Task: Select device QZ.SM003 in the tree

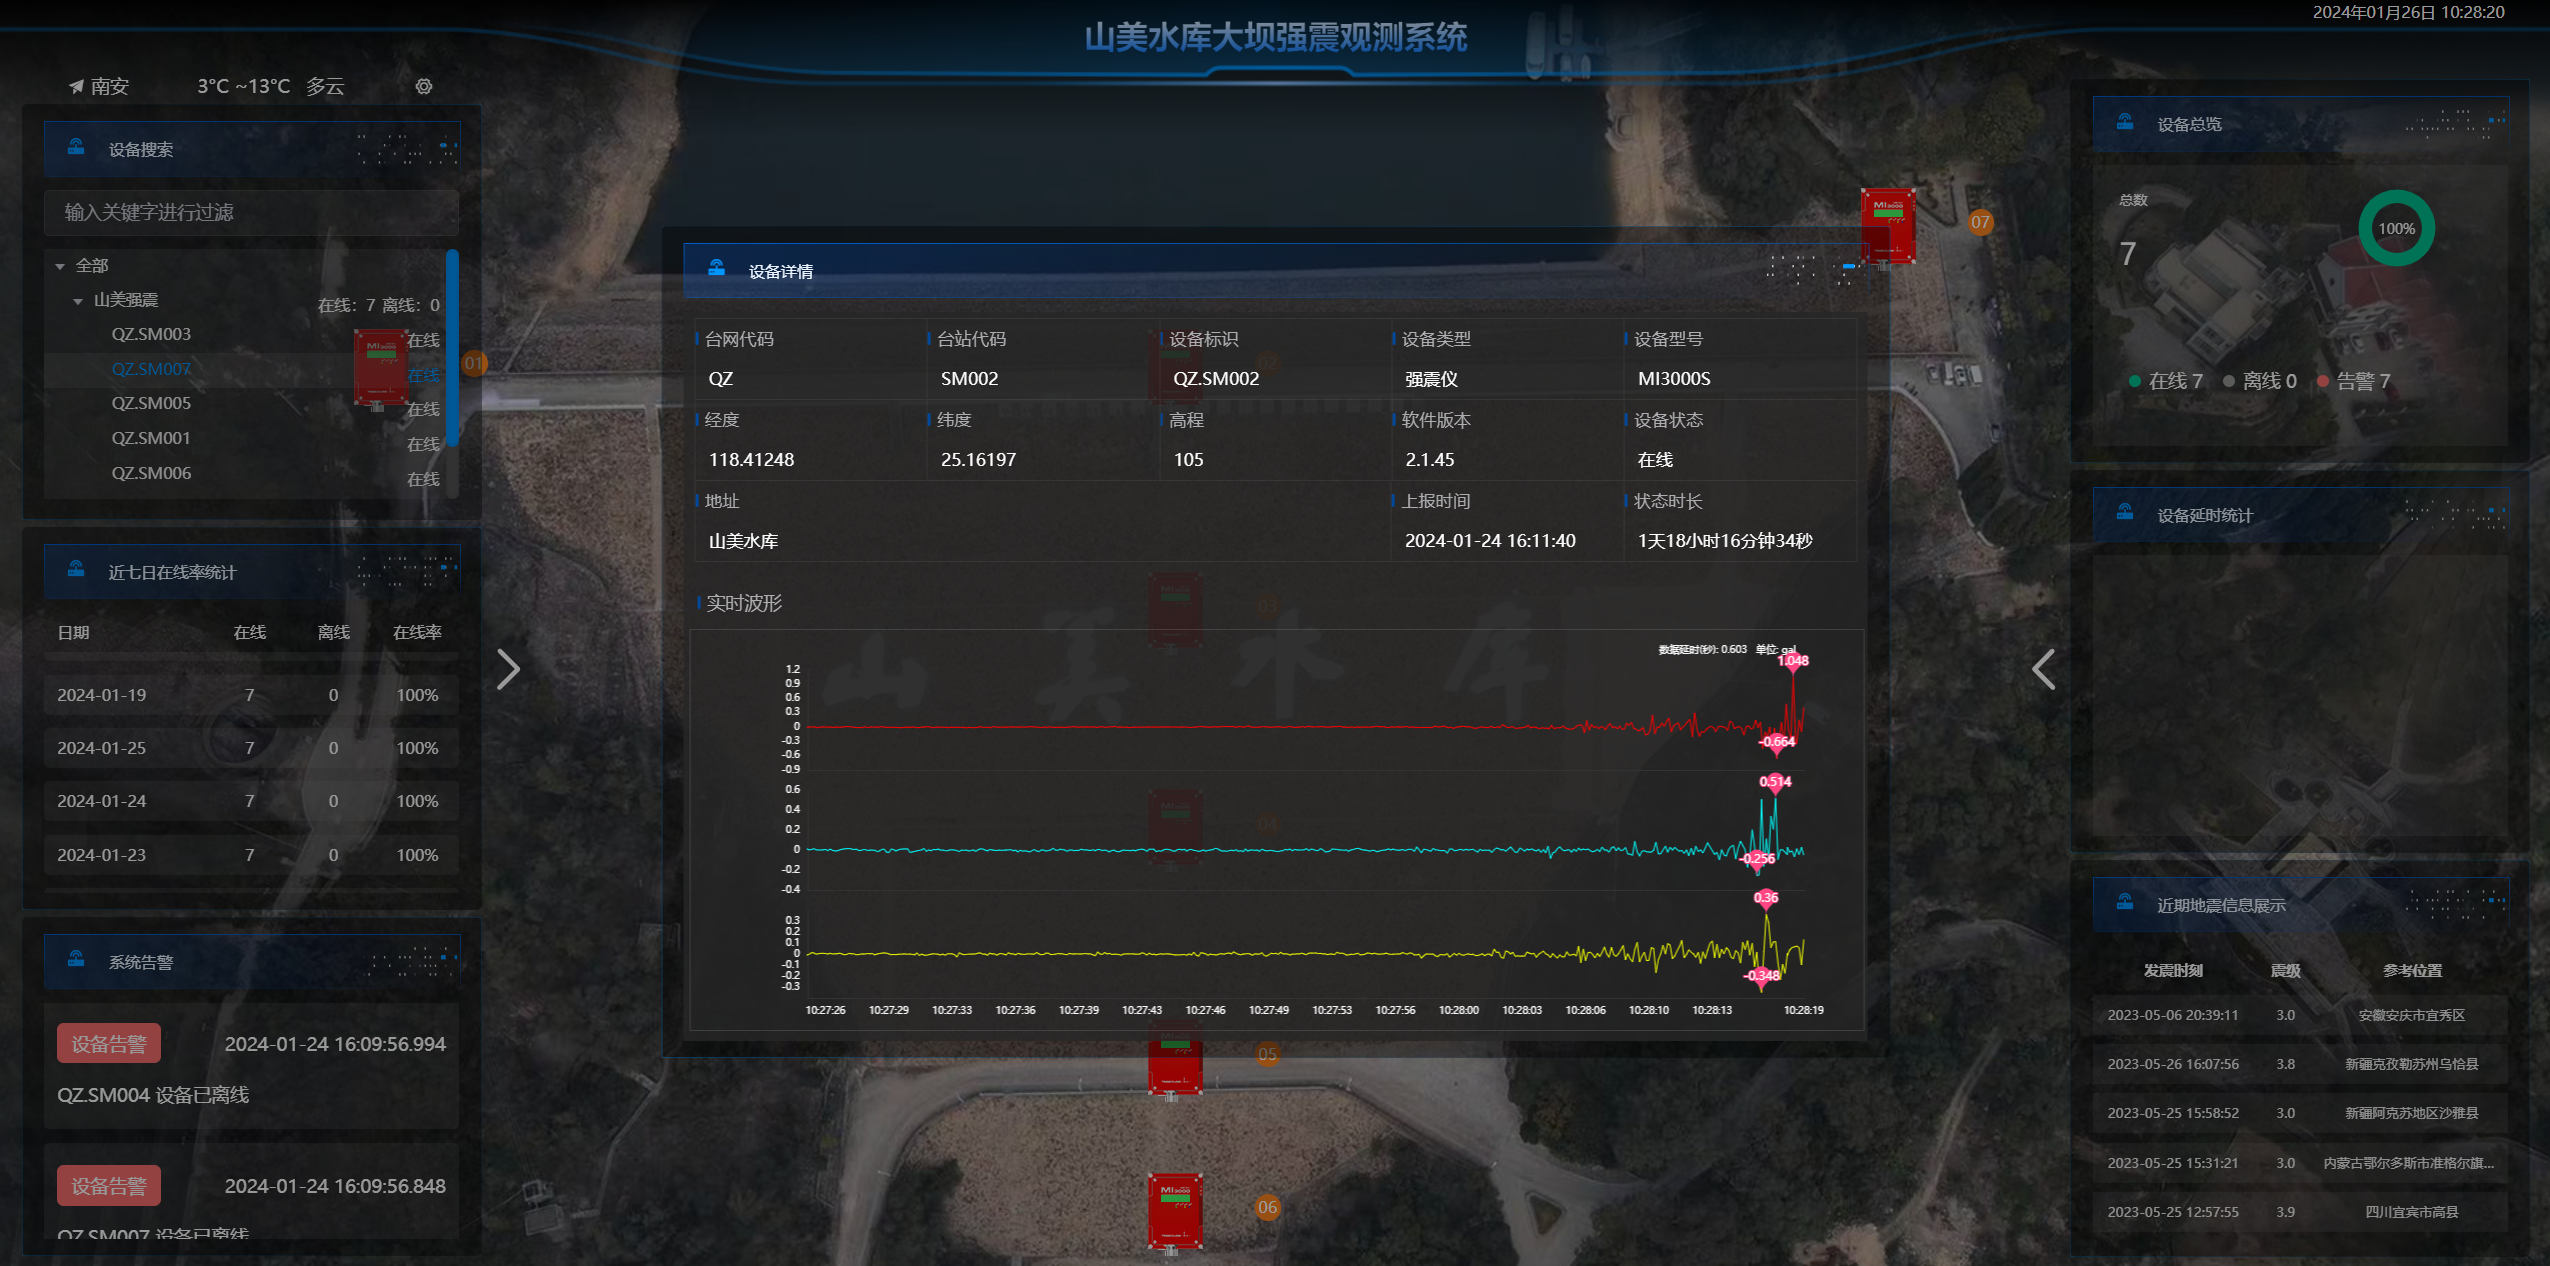Action: pyautogui.click(x=151, y=334)
